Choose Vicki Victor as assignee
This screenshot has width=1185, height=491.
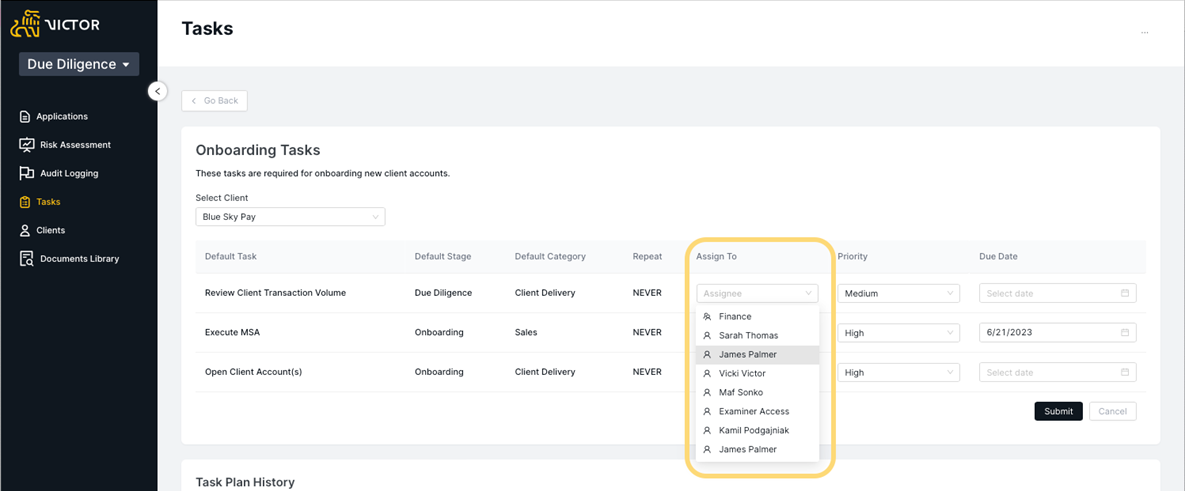point(757,373)
